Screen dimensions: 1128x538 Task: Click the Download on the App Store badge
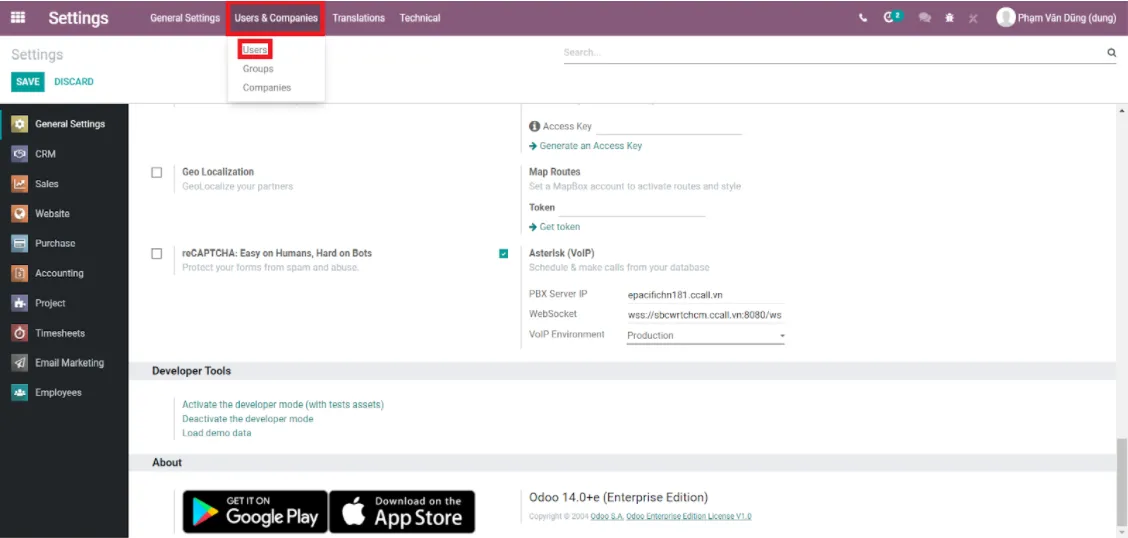[x=402, y=512]
